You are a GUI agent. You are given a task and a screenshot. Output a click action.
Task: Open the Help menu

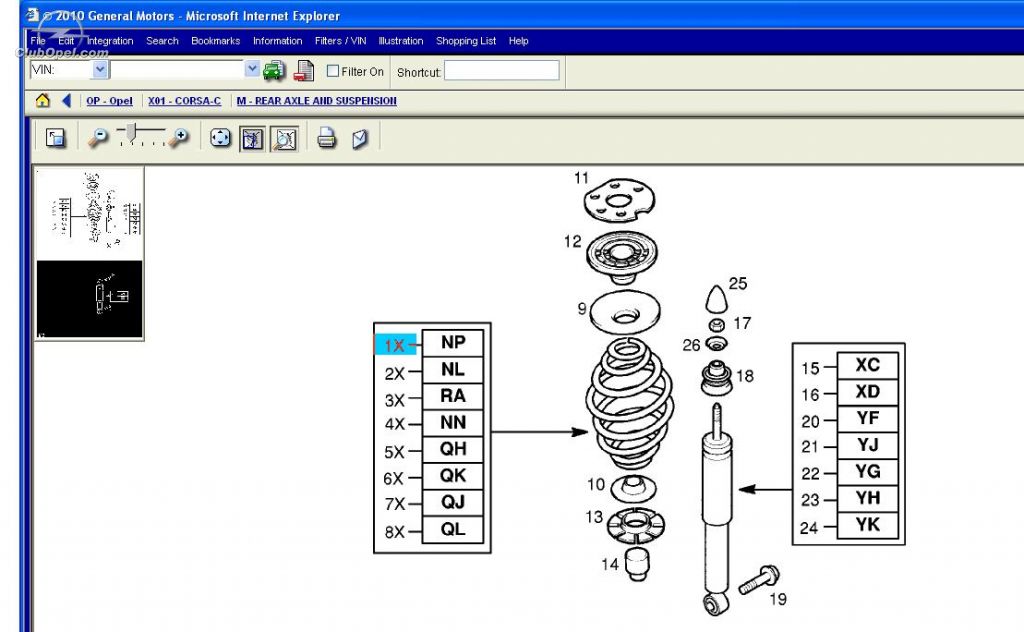(x=519, y=40)
